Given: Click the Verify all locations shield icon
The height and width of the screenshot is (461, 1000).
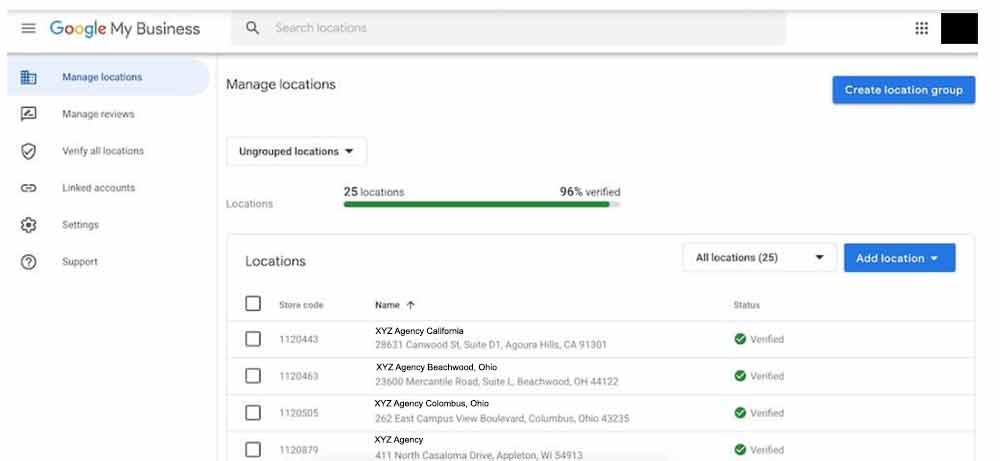Looking at the screenshot, I should point(28,151).
